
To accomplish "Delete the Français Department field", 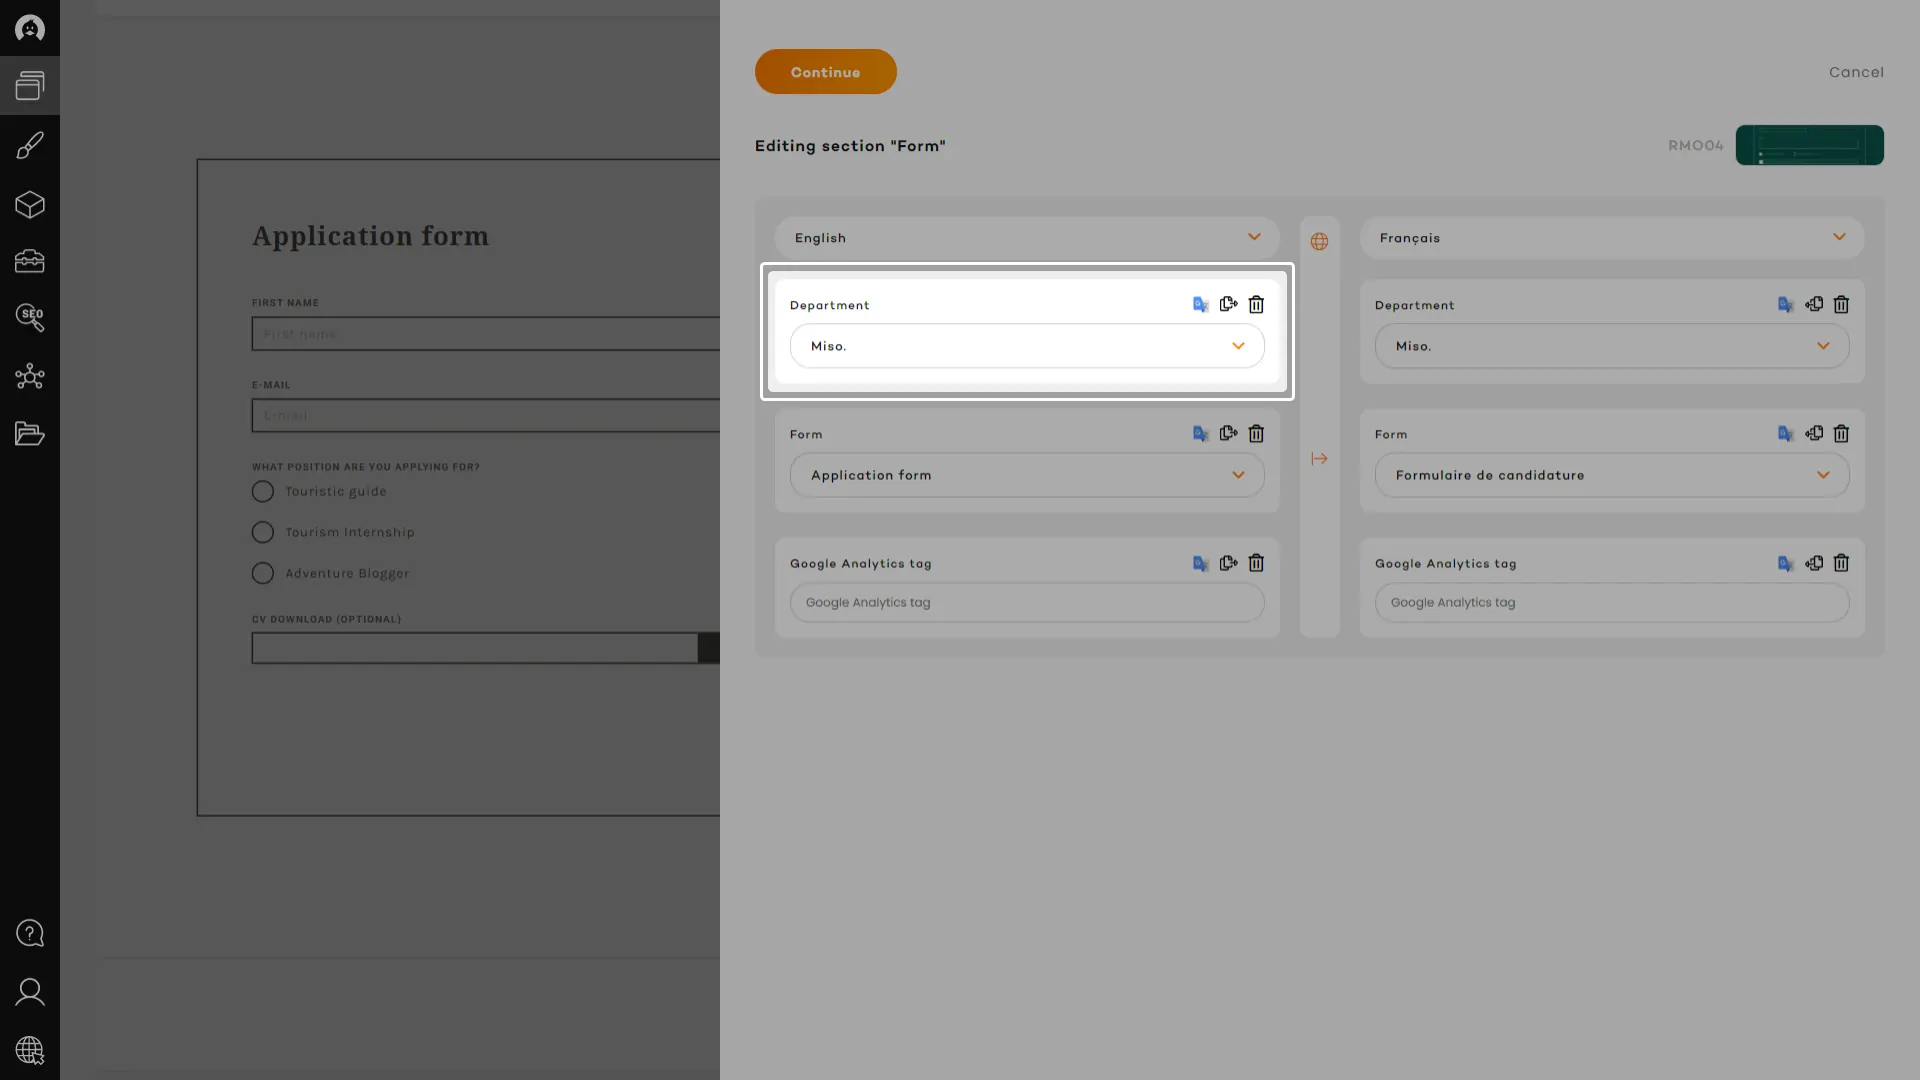I will pyautogui.click(x=1841, y=305).
